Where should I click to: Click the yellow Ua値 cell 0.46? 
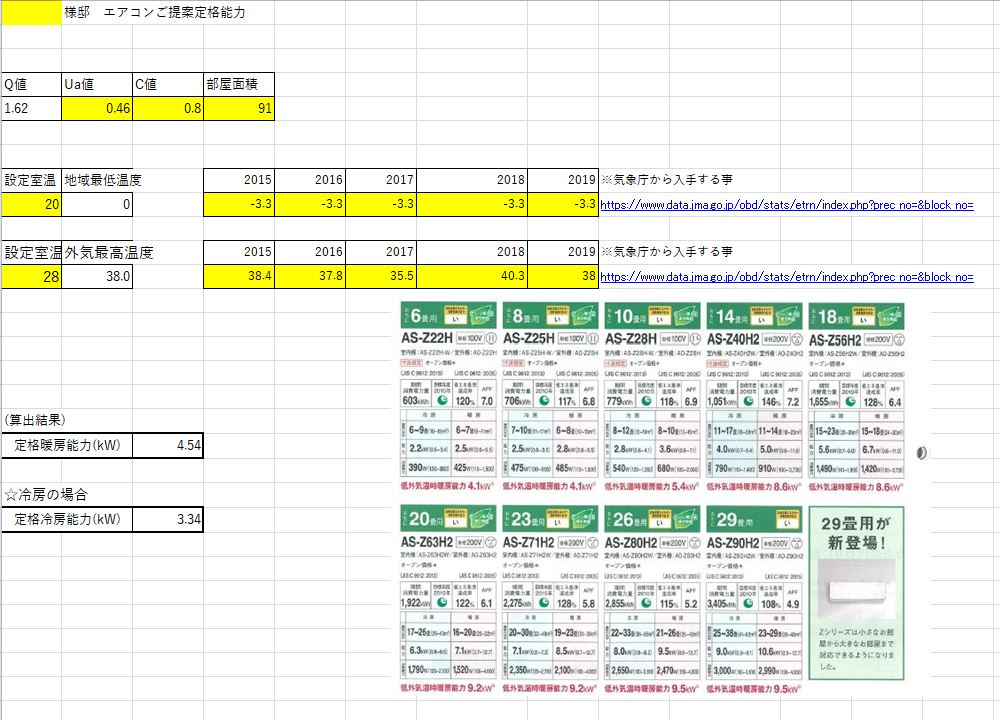click(97, 108)
